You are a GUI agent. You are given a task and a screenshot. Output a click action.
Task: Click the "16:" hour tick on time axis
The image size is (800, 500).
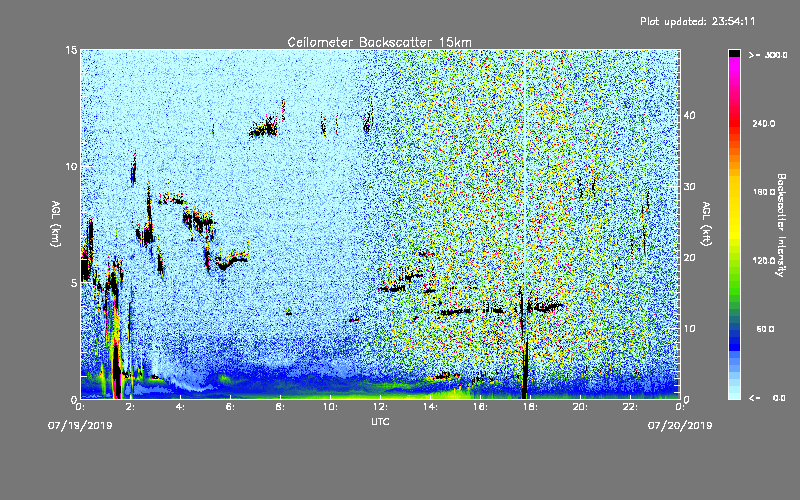click(480, 407)
